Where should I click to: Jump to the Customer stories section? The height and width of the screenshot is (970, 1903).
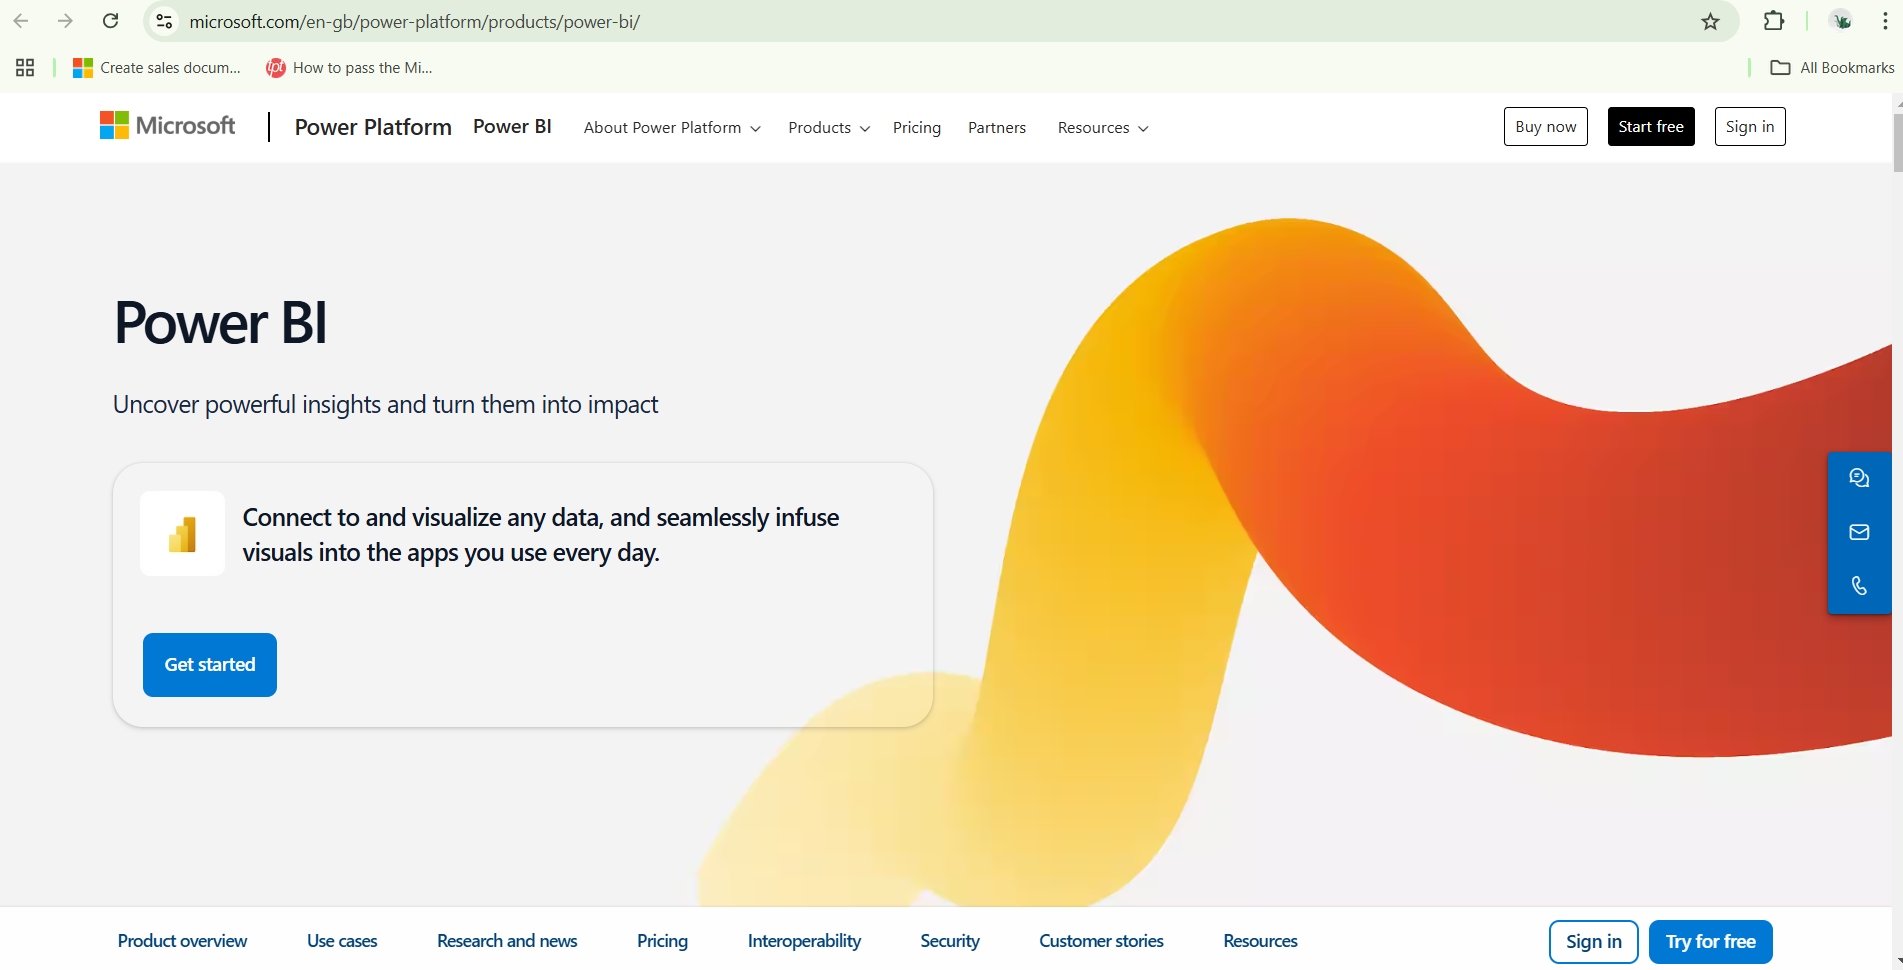[x=1101, y=941]
